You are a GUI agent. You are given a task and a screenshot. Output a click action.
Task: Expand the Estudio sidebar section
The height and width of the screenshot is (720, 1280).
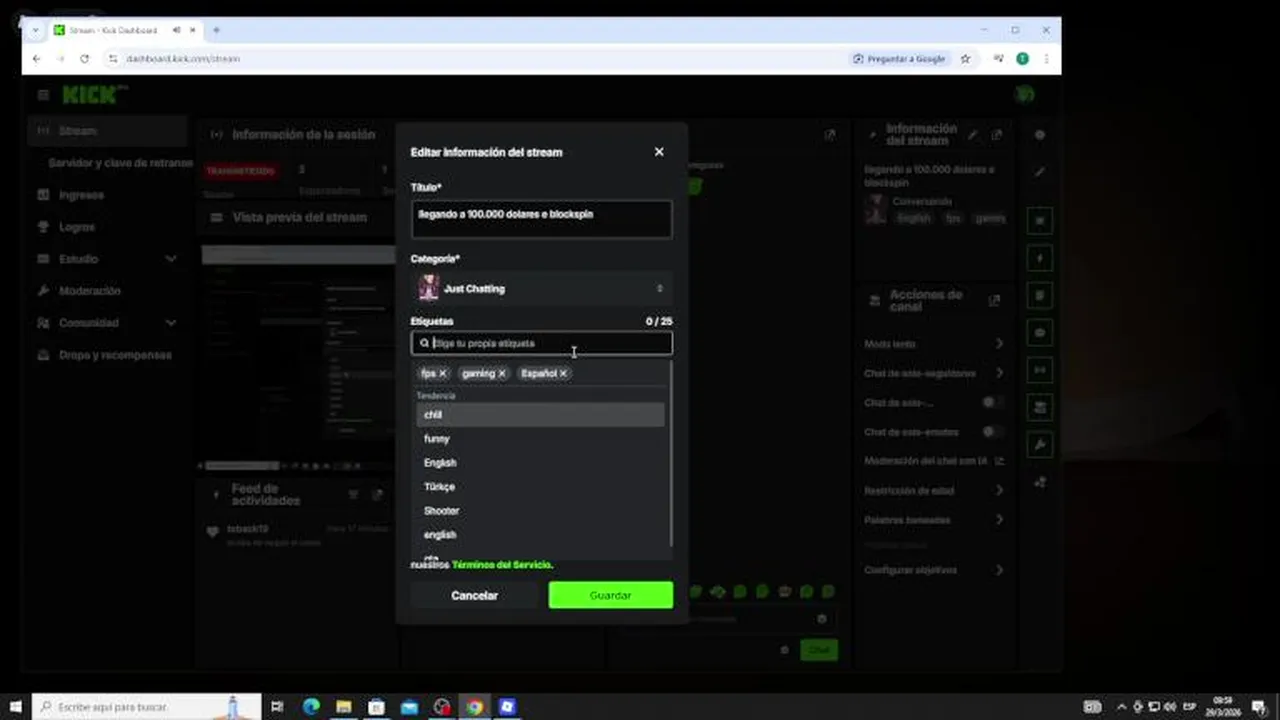(x=108, y=259)
